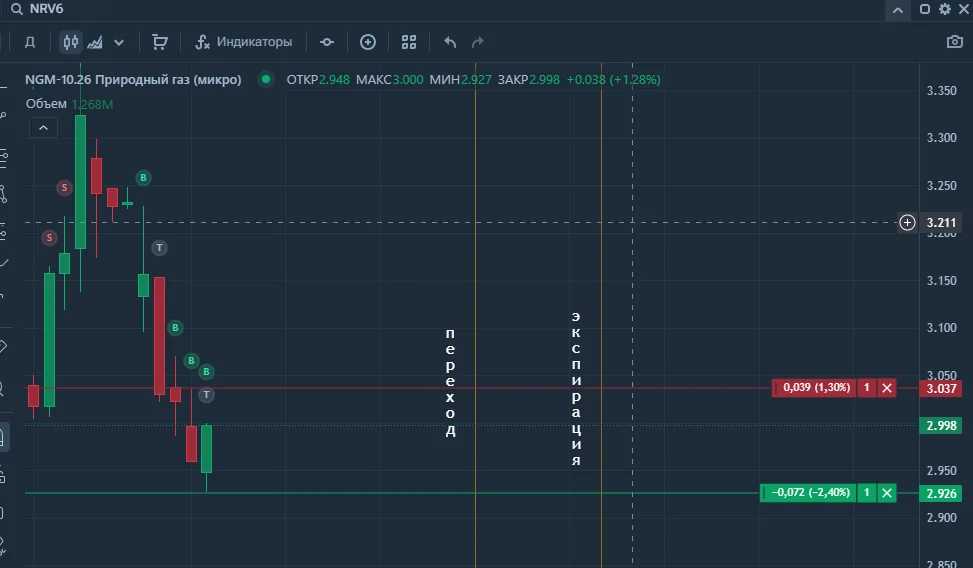The image size is (973, 568).
Task: Open the Индикаторы indicators menu
Action: (243, 42)
